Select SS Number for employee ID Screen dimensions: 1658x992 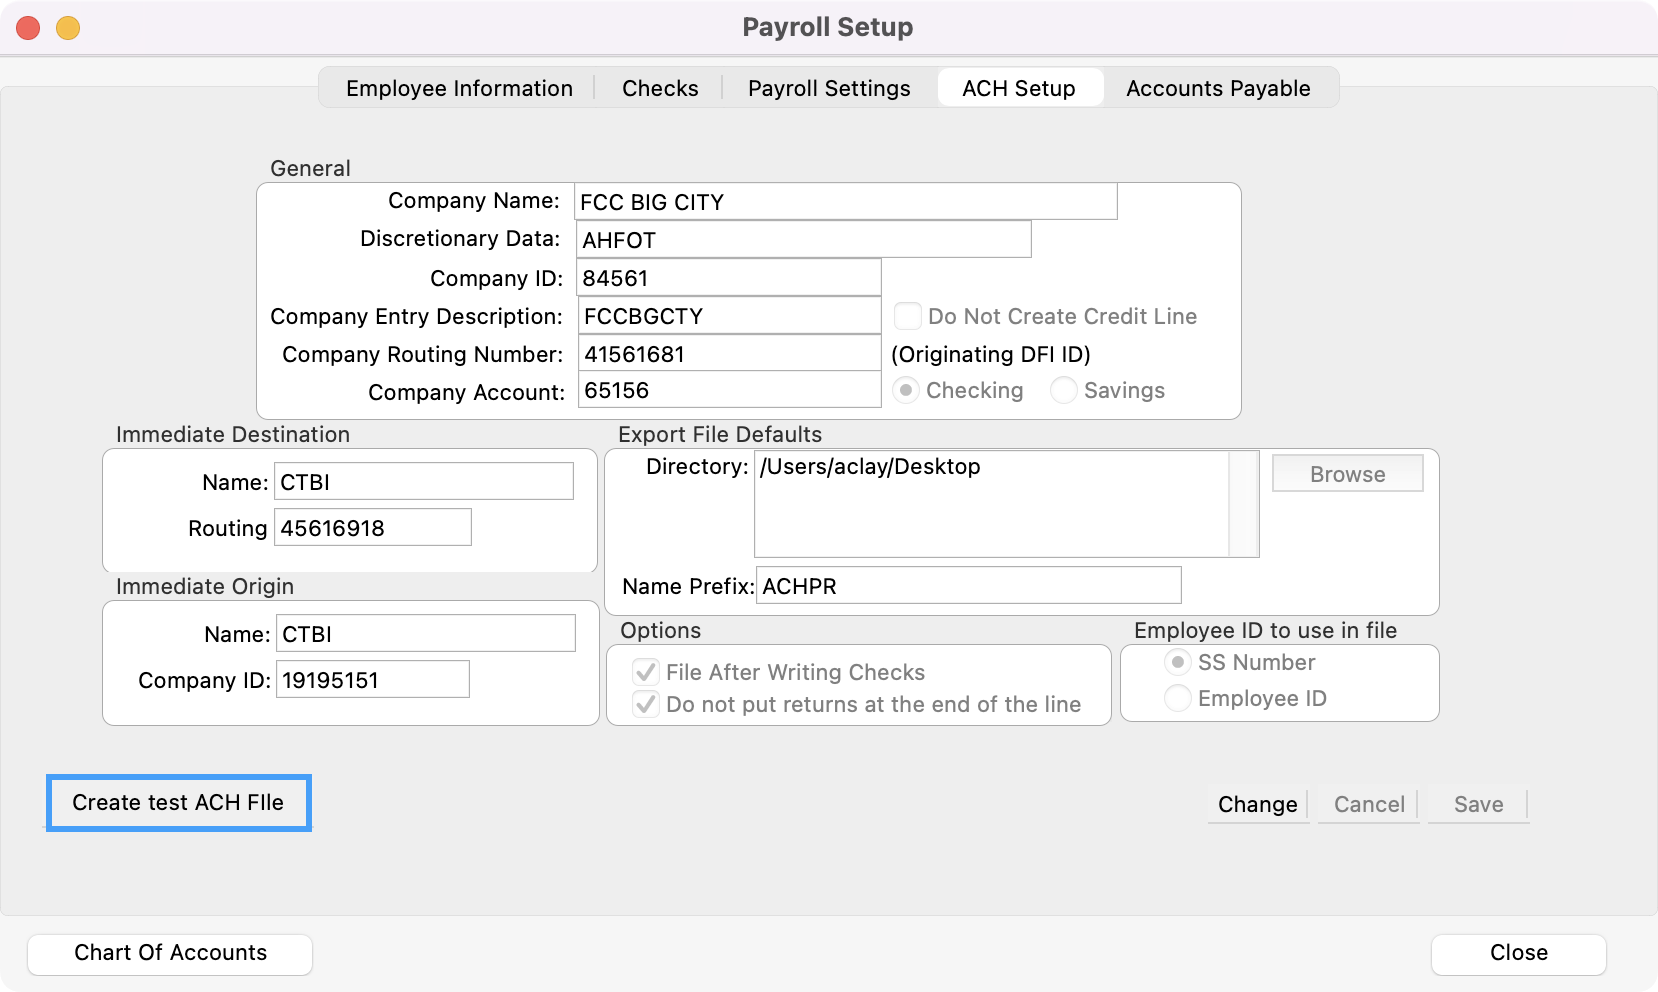[1178, 662]
